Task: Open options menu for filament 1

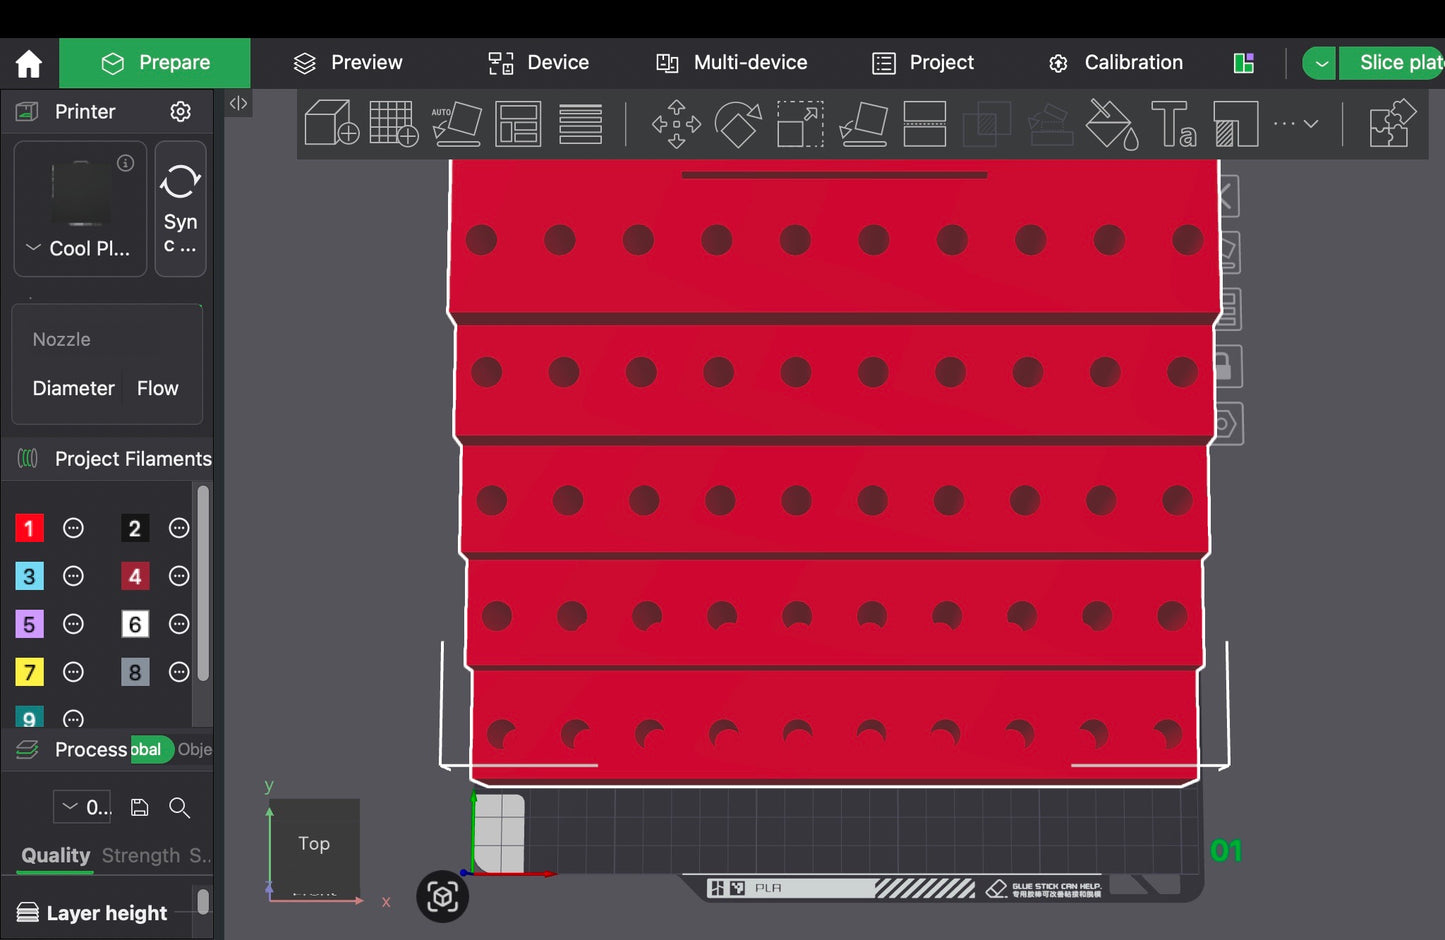Action: [x=73, y=528]
